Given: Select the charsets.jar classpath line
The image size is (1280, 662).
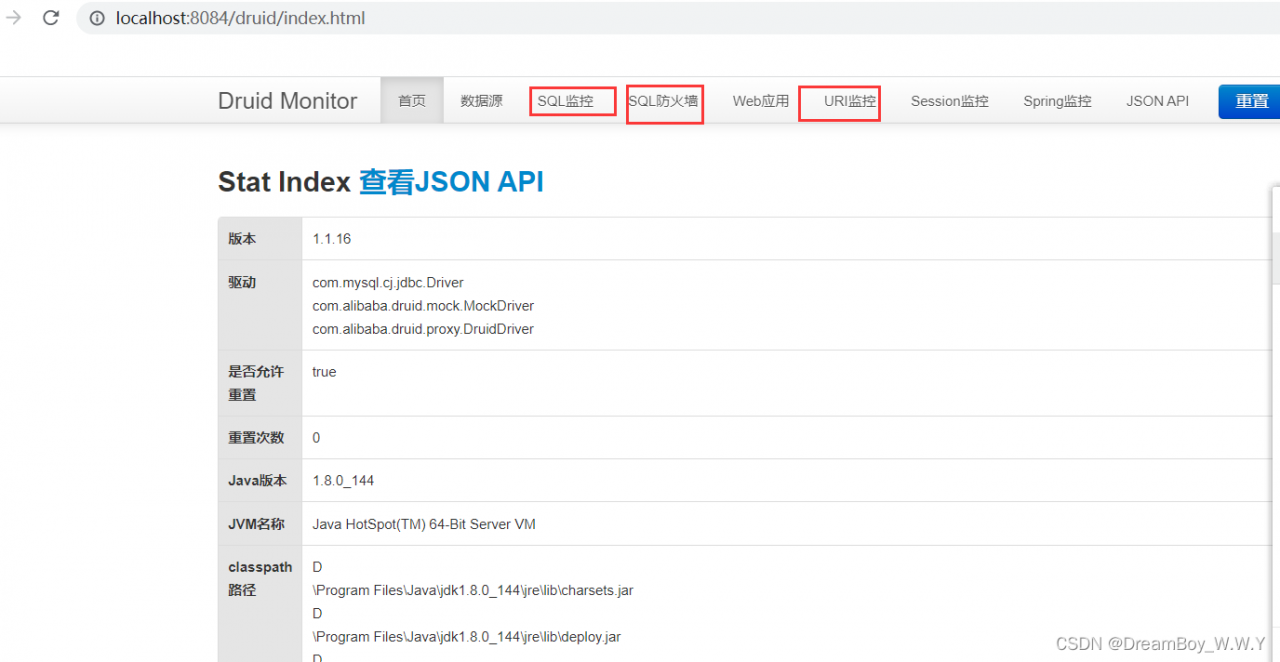Looking at the screenshot, I should [473, 590].
